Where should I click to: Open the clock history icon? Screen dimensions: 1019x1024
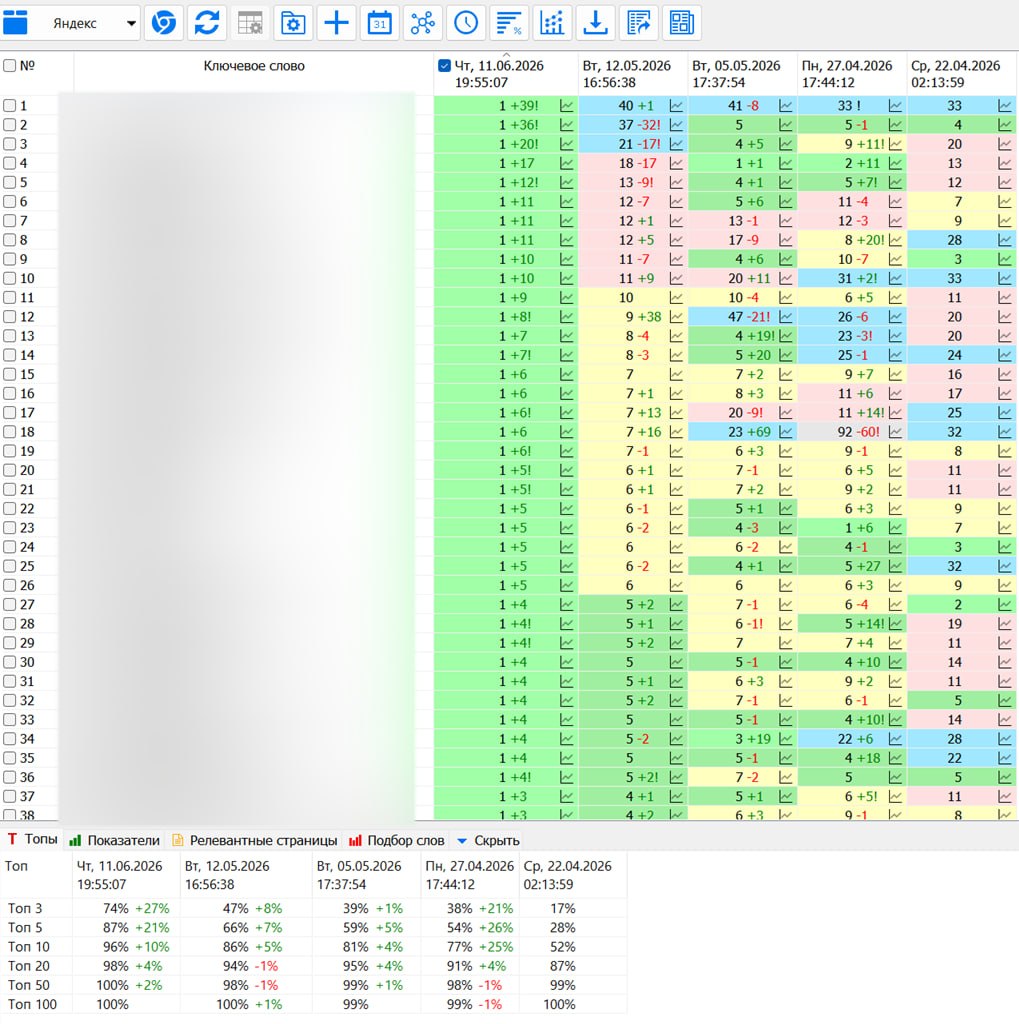coord(466,23)
